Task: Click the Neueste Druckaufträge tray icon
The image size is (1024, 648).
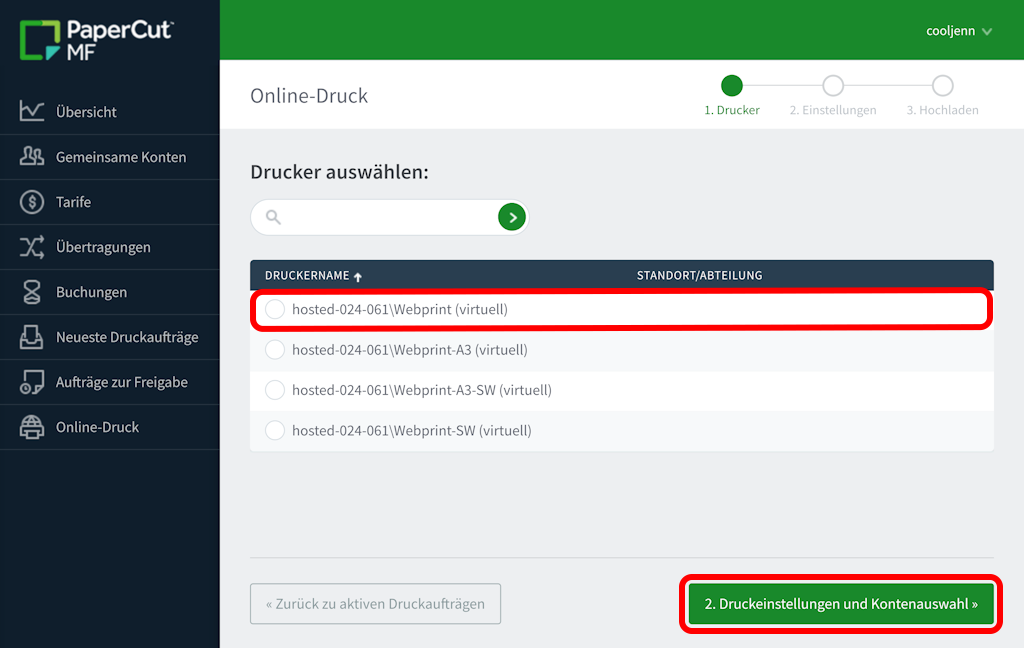Action: click(32, 337)
